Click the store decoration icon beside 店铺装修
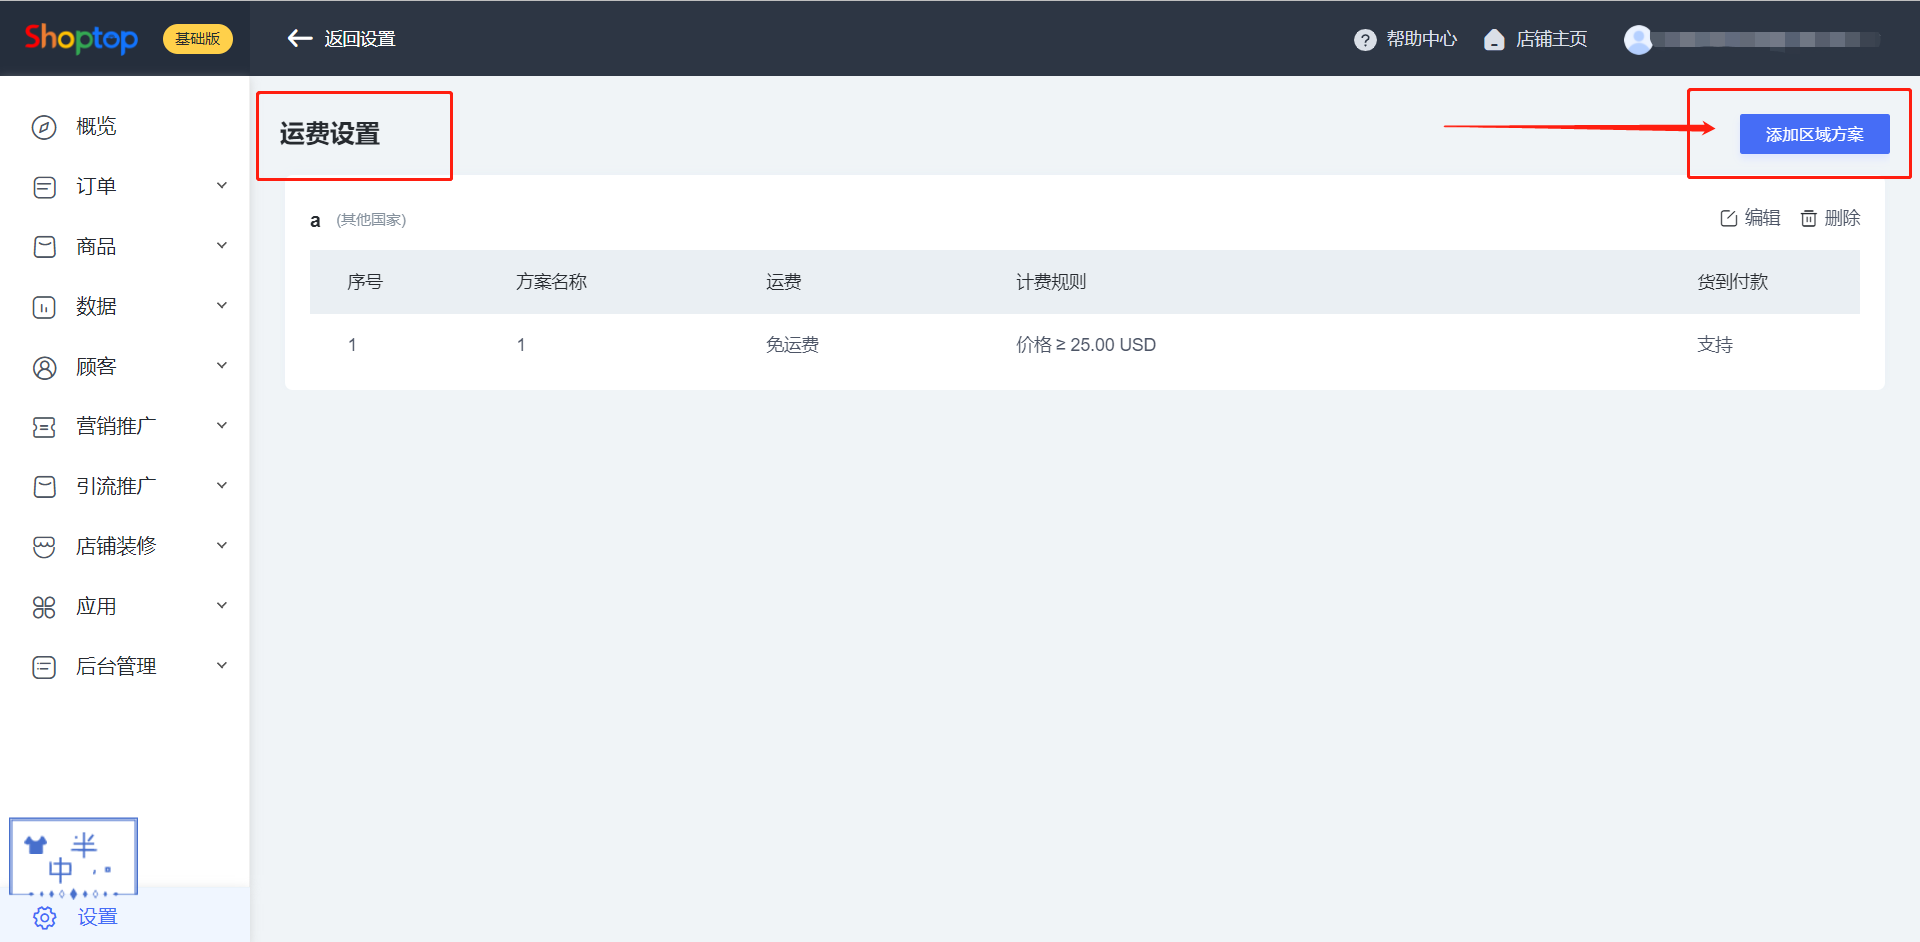 click(x=44, y=547)
